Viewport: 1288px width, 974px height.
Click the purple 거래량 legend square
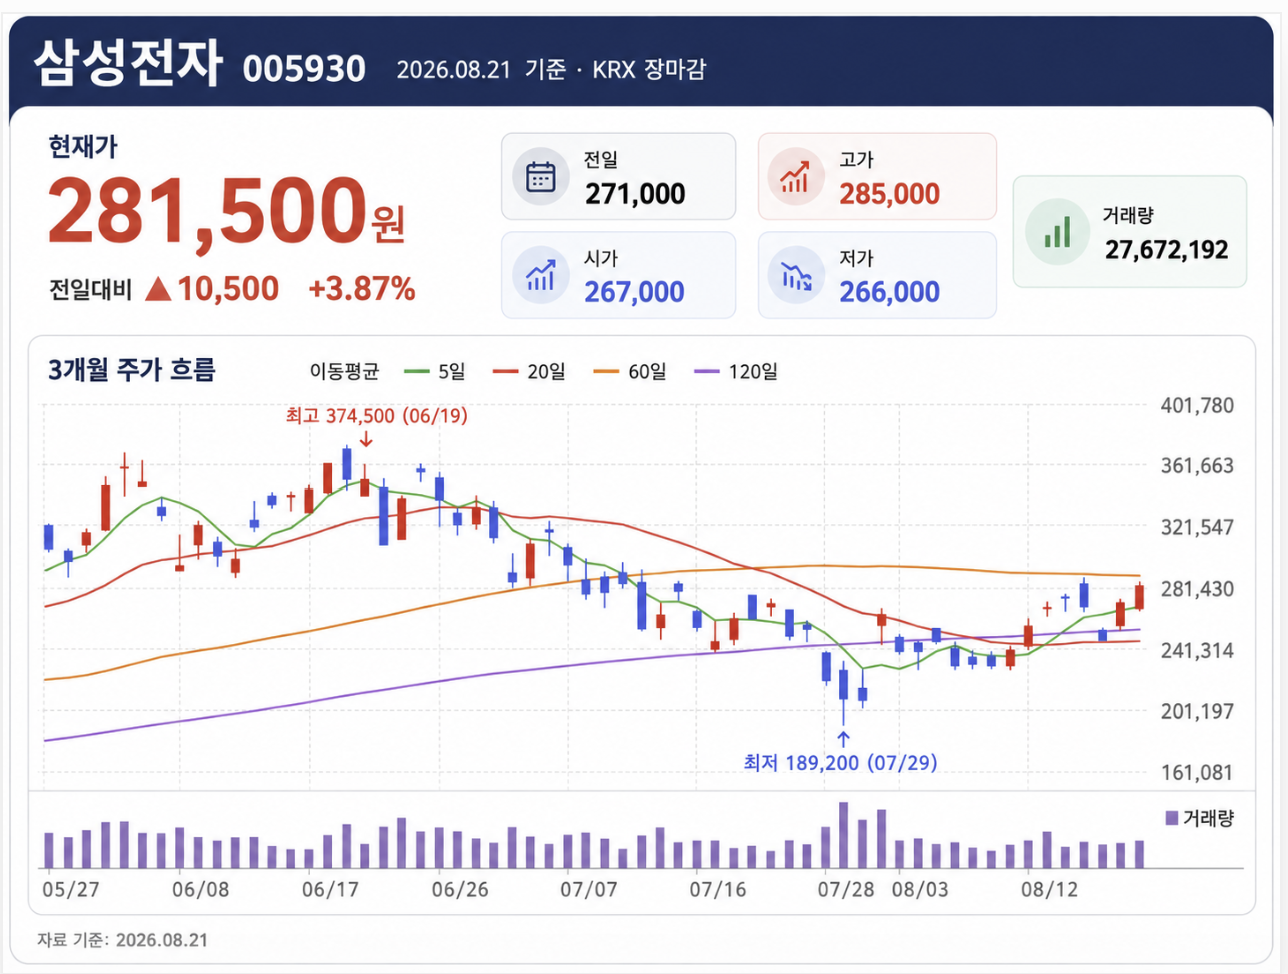(x=1172, y=818)
